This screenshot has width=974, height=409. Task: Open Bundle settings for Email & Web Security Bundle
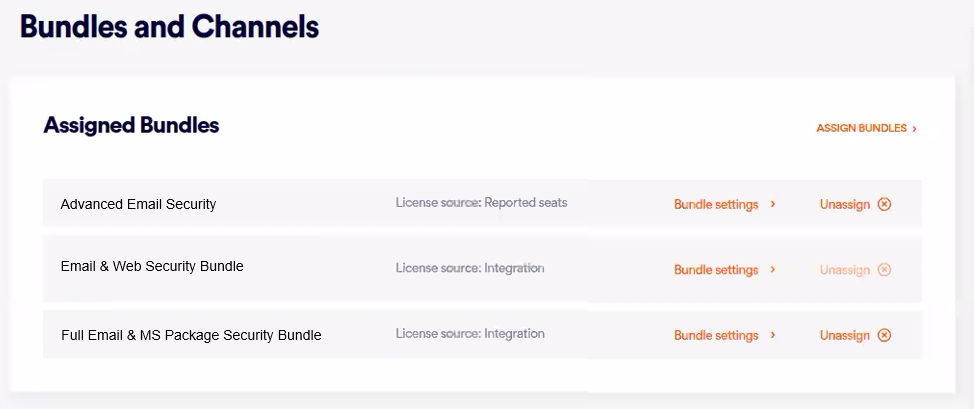click(716, 270)
